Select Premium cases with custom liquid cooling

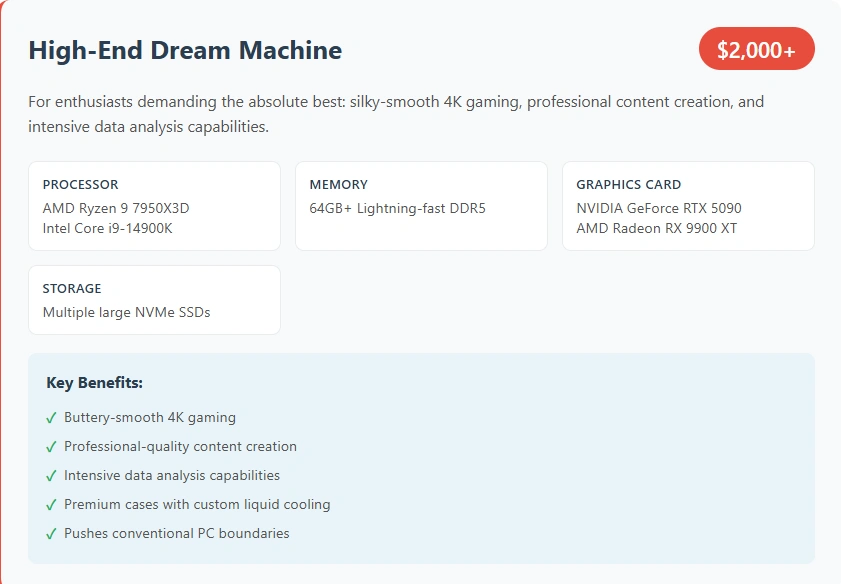click(197, 505)
